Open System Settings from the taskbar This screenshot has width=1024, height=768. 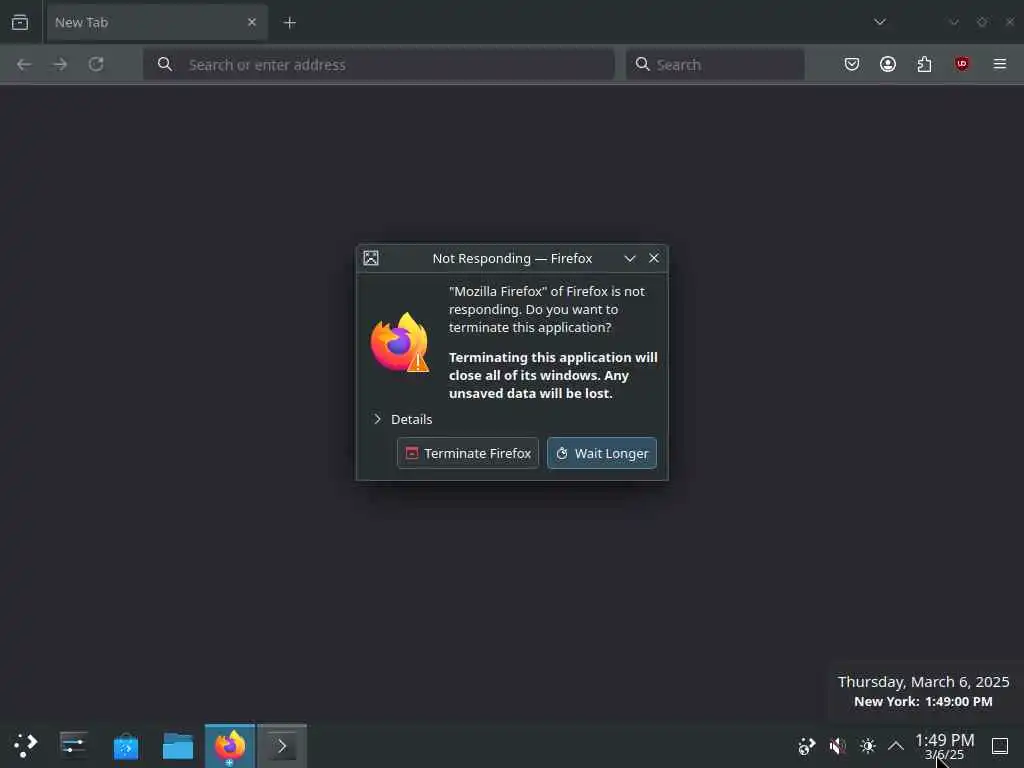[x=73, y=746]
